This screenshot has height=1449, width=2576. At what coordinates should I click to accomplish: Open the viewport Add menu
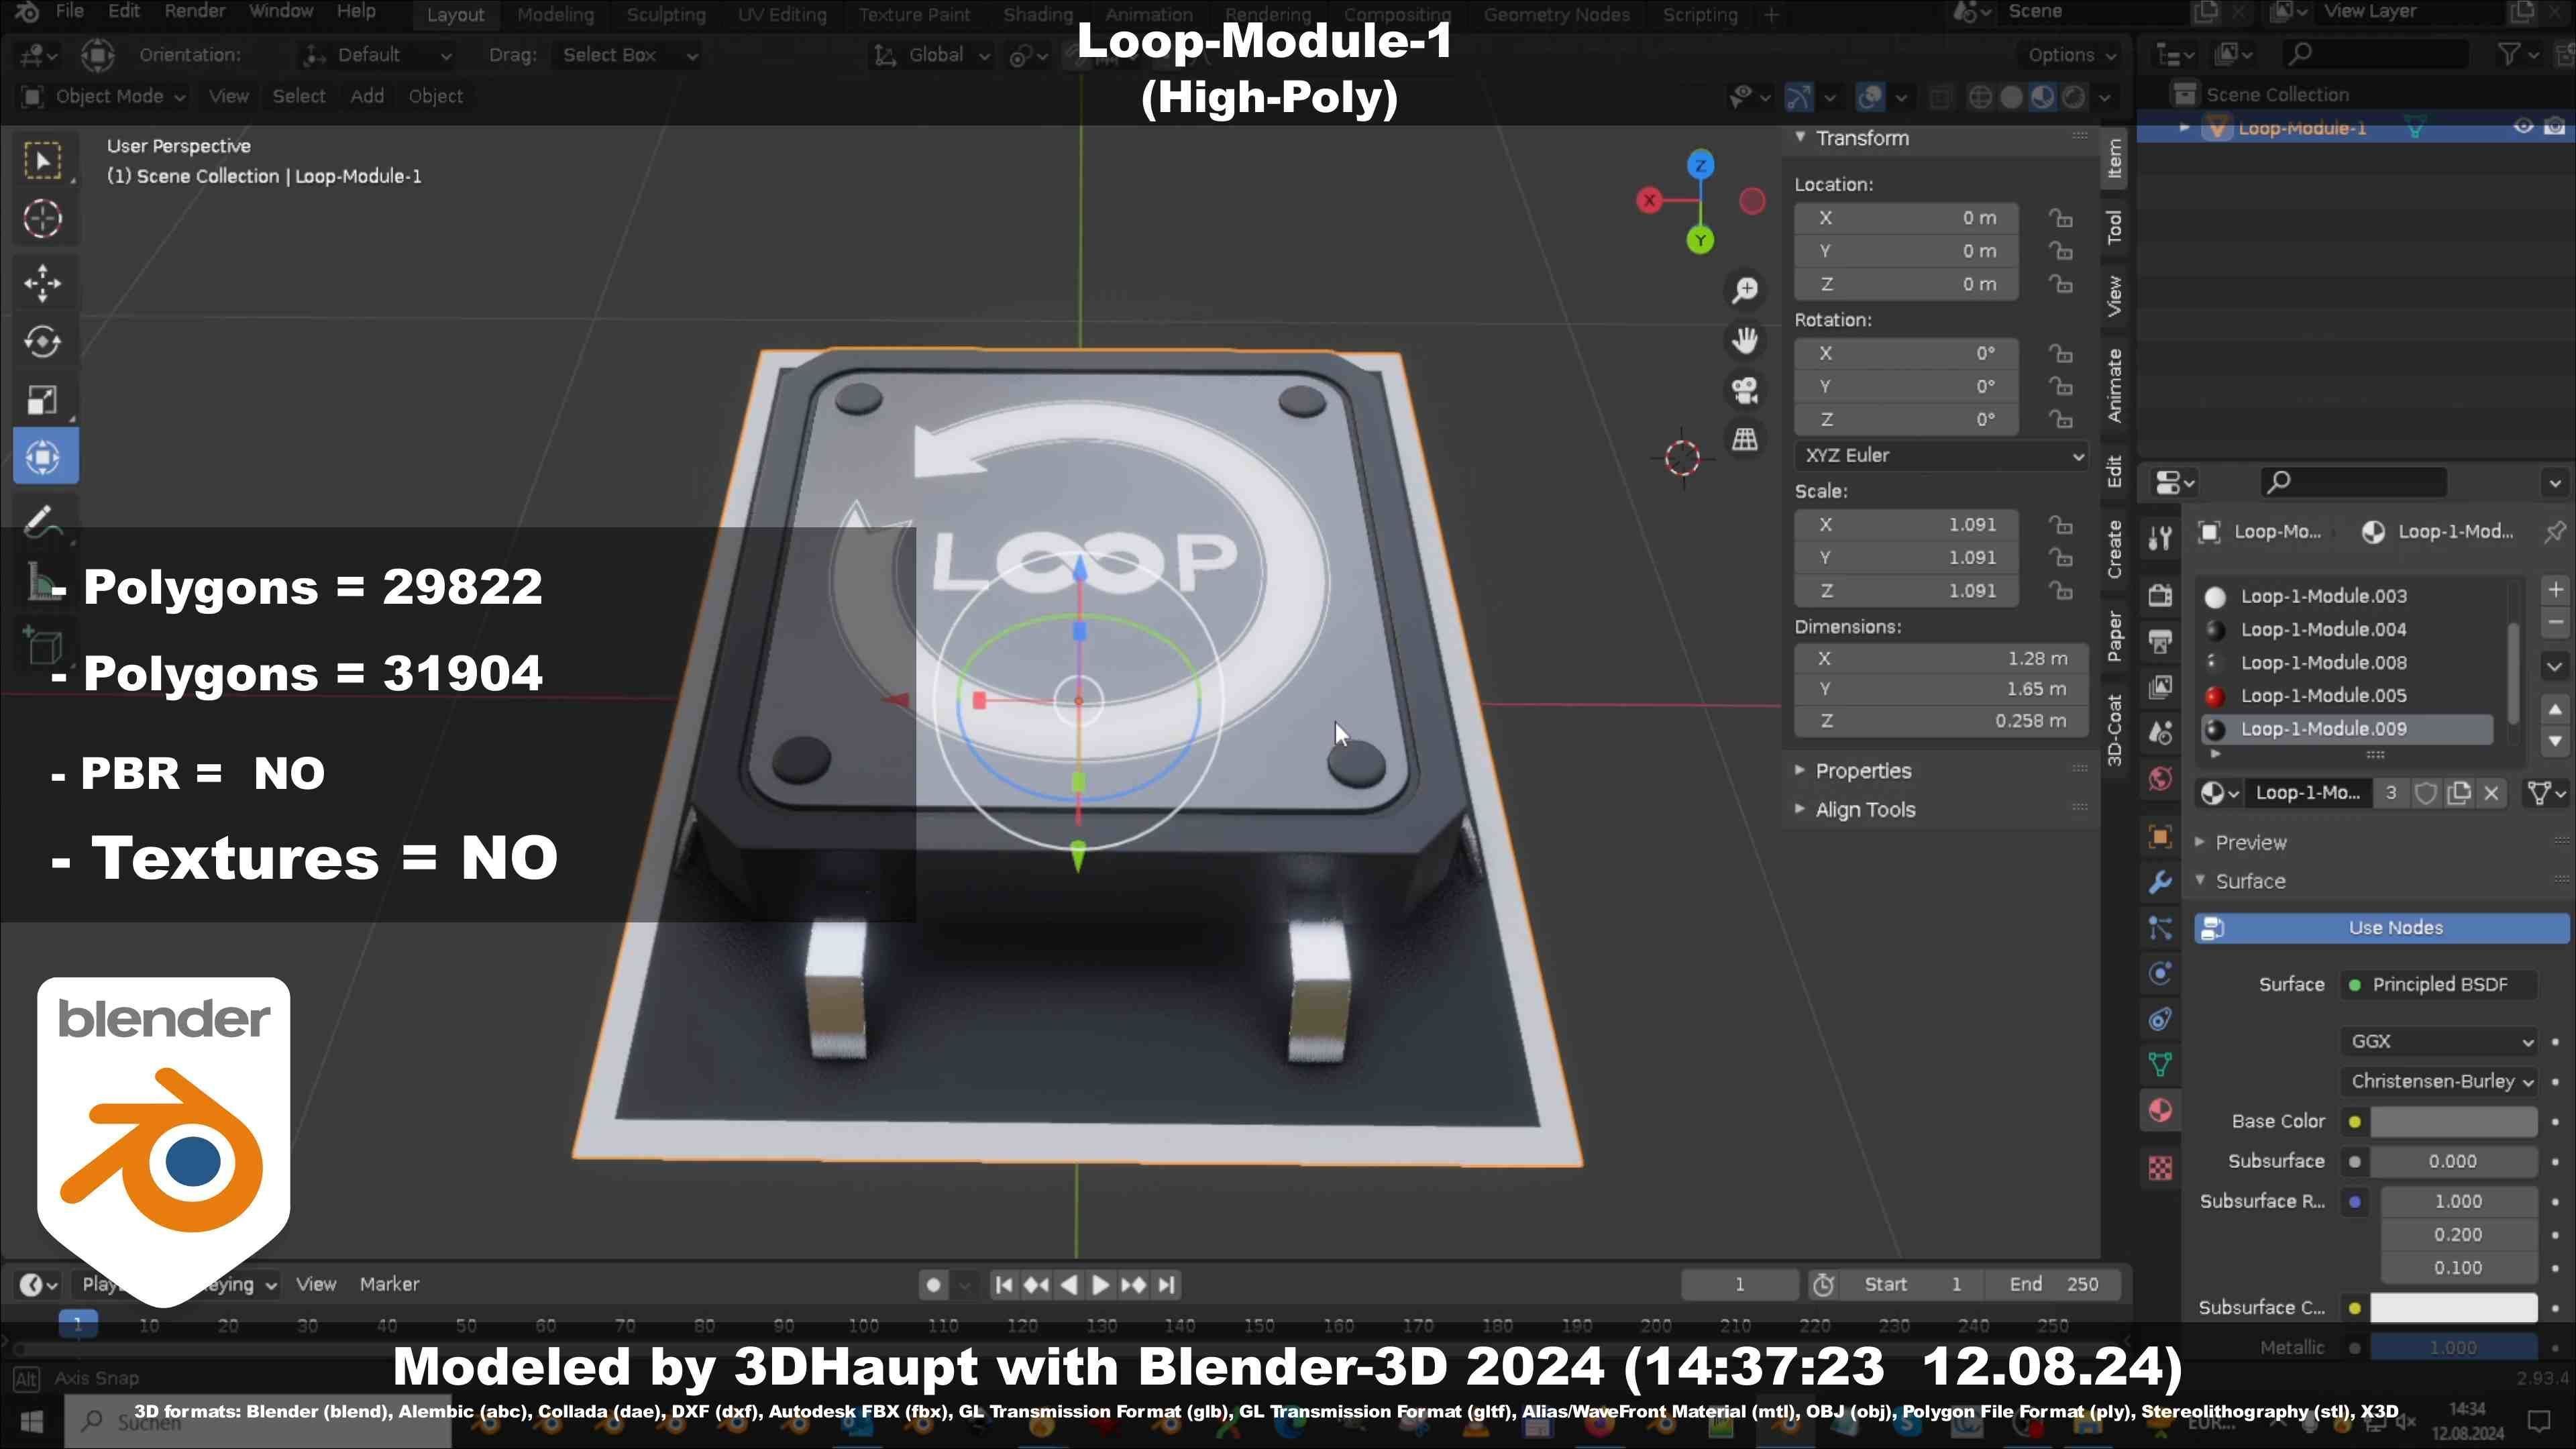[x=367, y=96]
